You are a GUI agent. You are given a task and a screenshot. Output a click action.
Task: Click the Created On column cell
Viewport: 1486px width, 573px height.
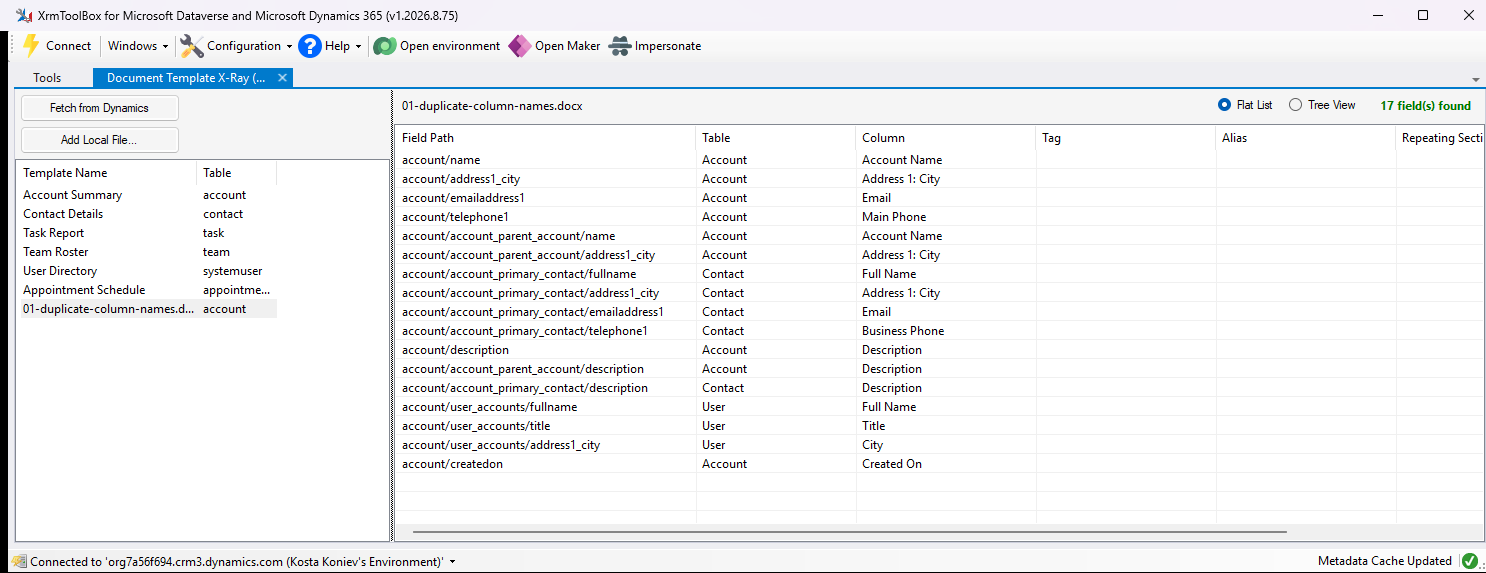coord(892,464)
